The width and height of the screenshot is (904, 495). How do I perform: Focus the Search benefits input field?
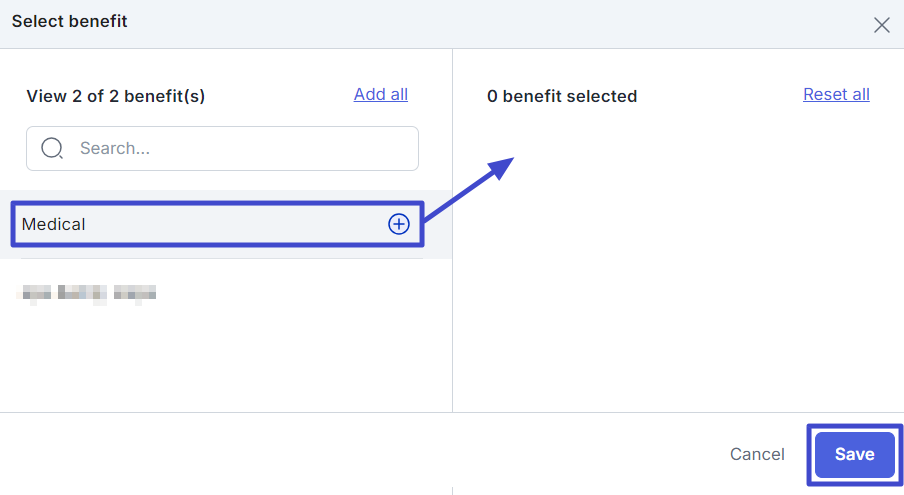coord(240,148)
